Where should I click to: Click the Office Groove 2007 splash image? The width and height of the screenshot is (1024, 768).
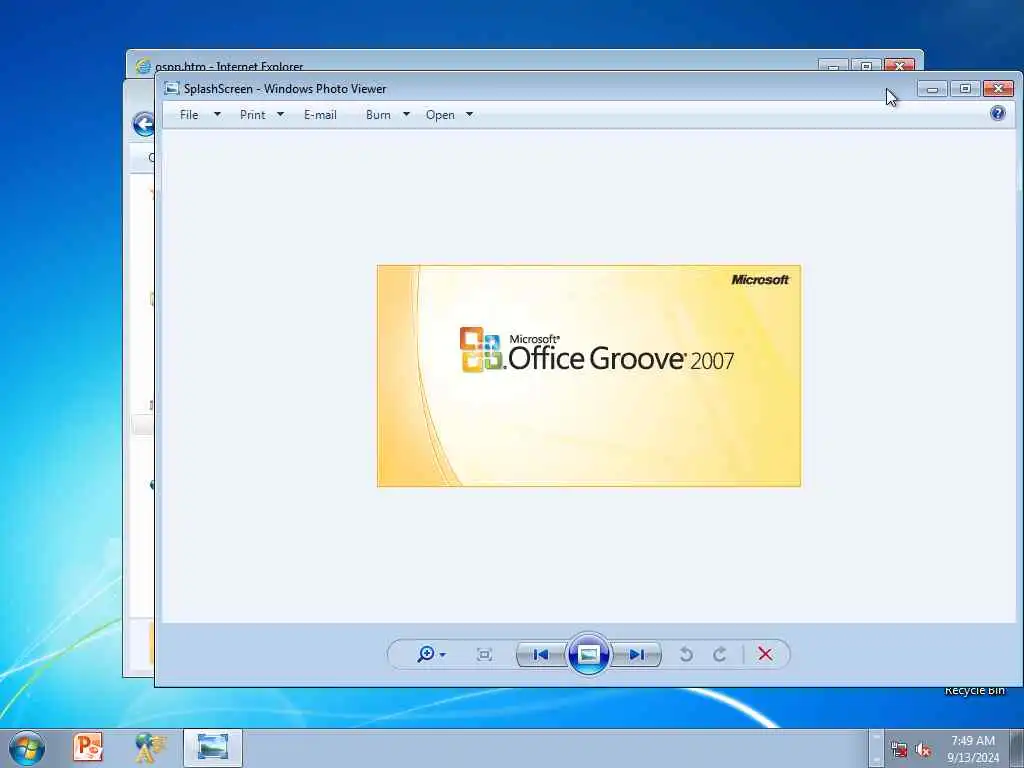(x=588, y=376)
